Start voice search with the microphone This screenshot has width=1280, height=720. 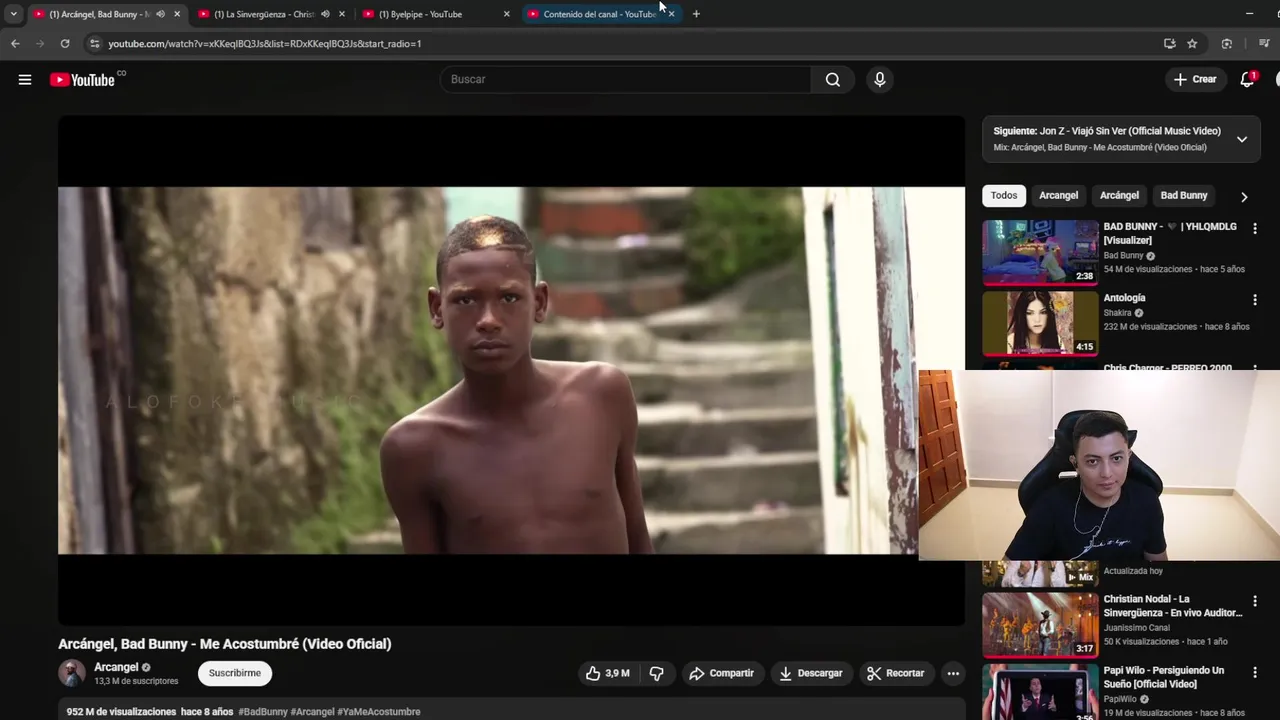pyautogui.click(x=880, y=80)
